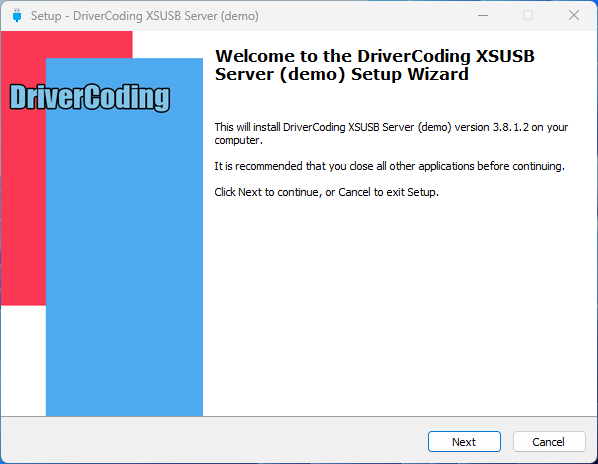Click the 'Setup Wizard' words in heading
Viewport: 598px width, 464px height.
click(410, 74)
